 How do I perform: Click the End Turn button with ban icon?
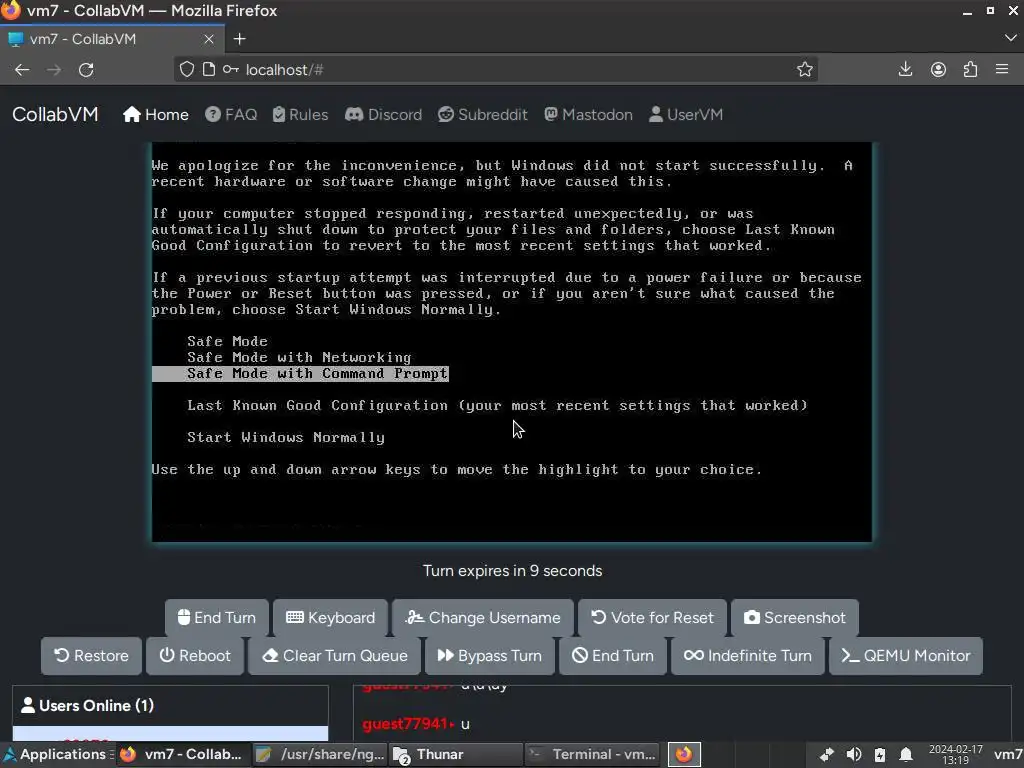click(x=613, y=656)
